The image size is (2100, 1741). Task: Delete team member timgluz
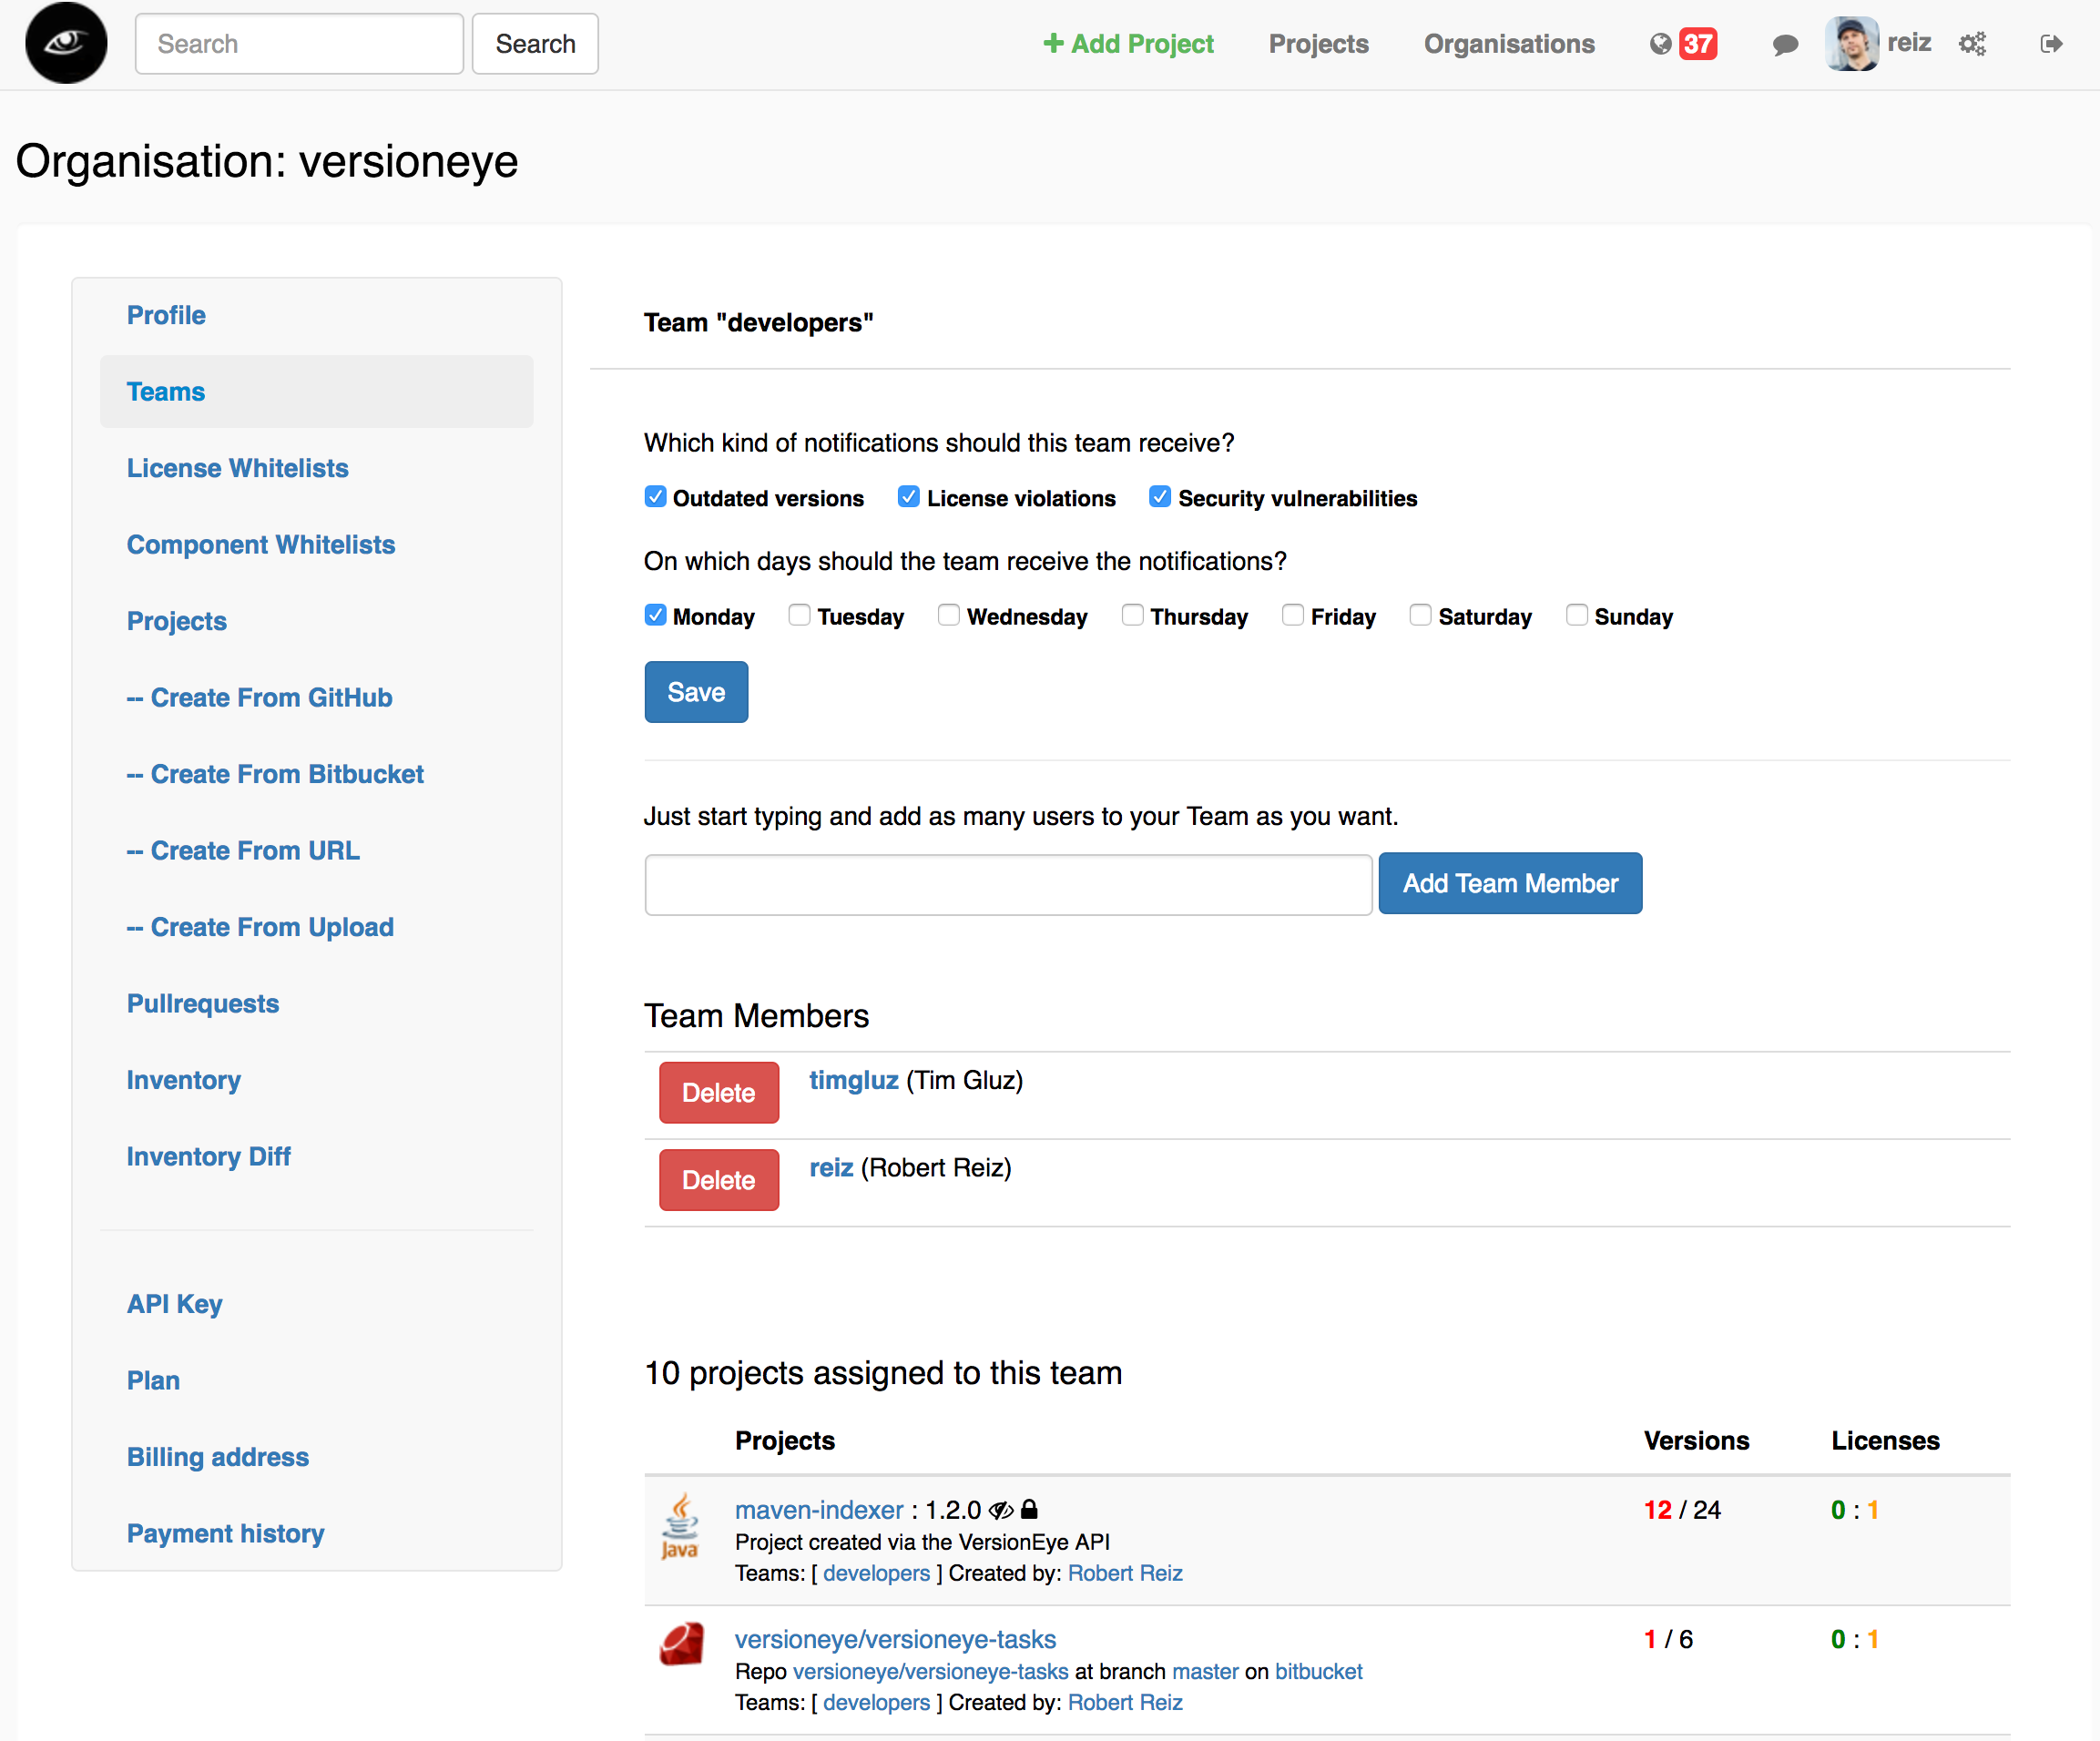tap(719, 1093)
